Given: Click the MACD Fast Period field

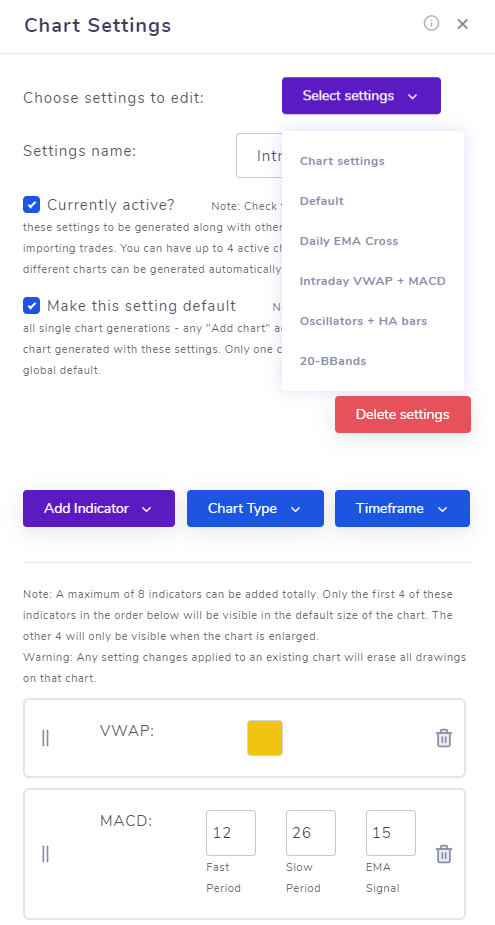Looking at the screenshot, I should [231, 832].
